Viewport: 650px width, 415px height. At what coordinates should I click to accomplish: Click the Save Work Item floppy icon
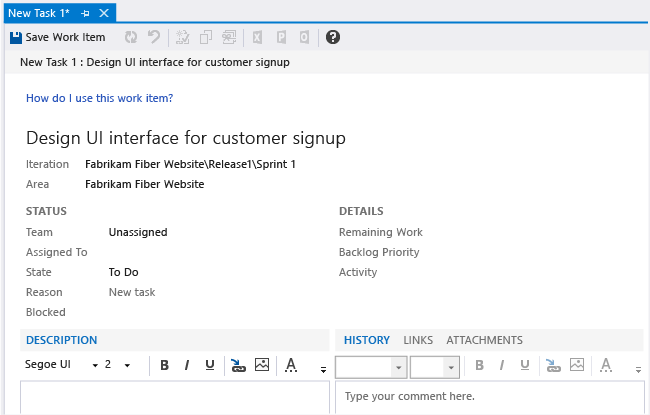tap(16, 38)
